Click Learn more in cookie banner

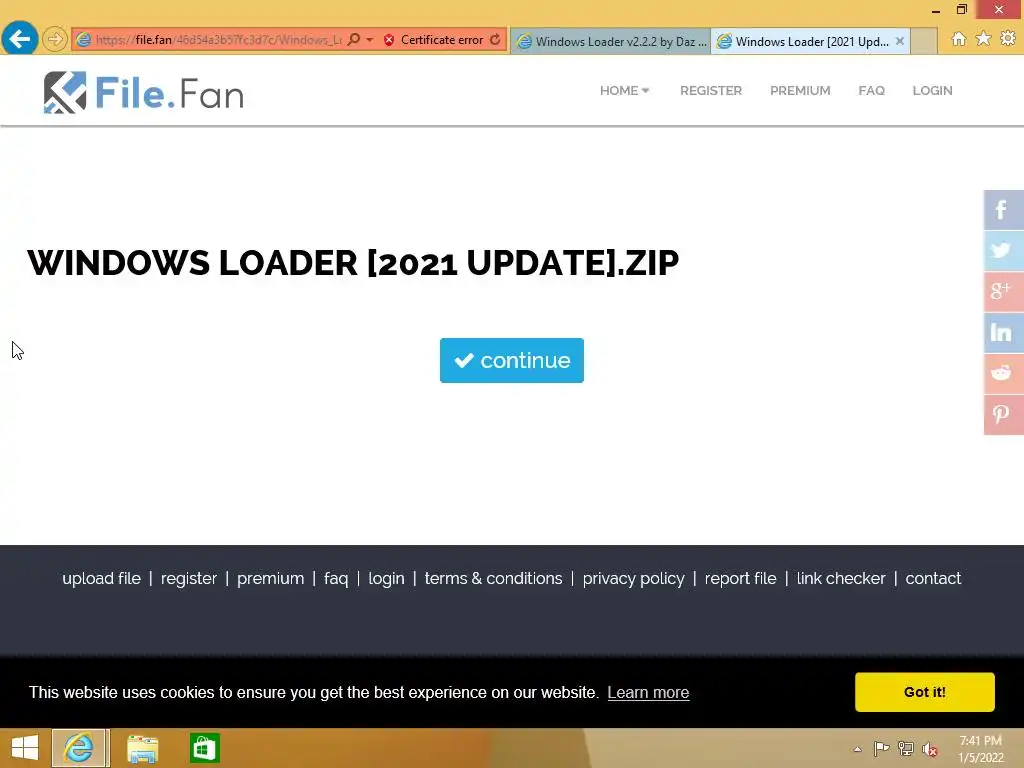click(x=648, y=692)
